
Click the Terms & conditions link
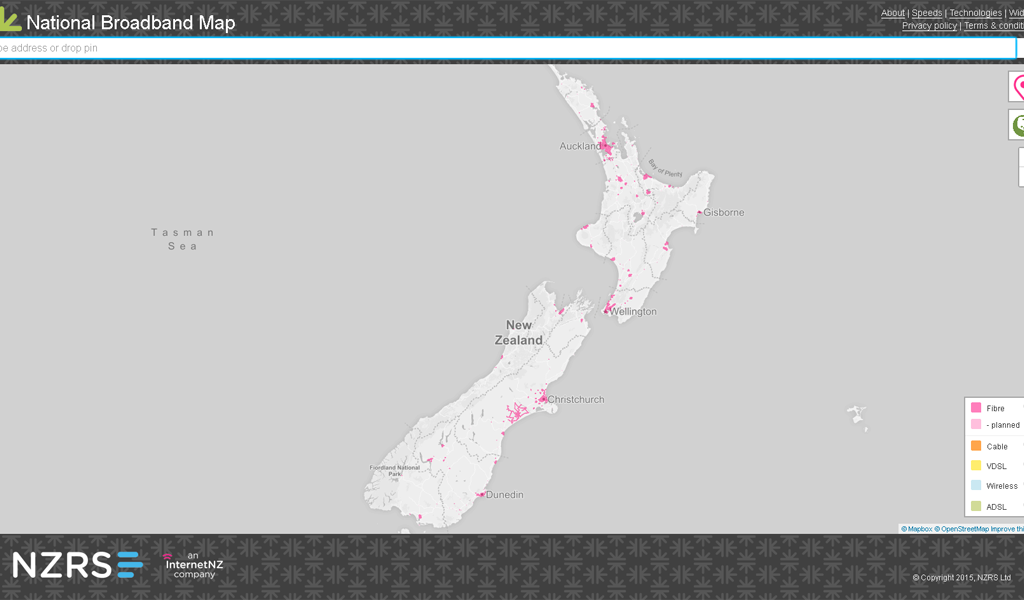click(994, 25)
